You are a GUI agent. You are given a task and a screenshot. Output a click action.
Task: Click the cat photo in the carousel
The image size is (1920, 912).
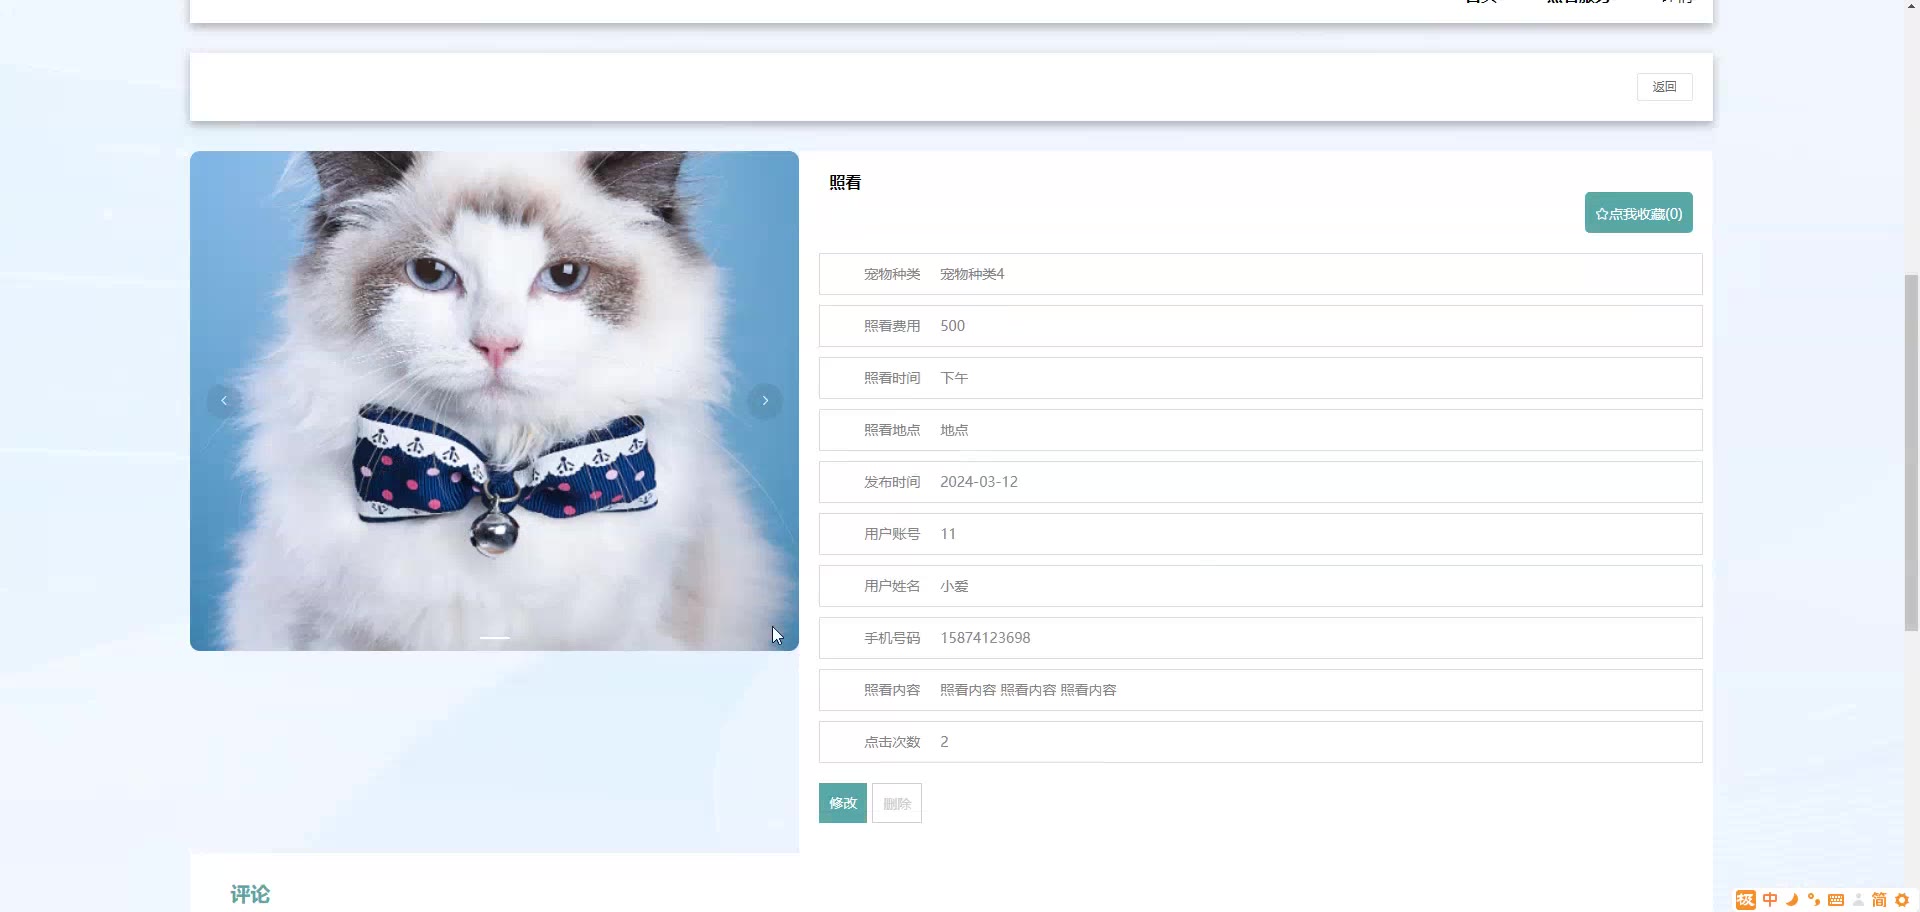tap(494, 401)
